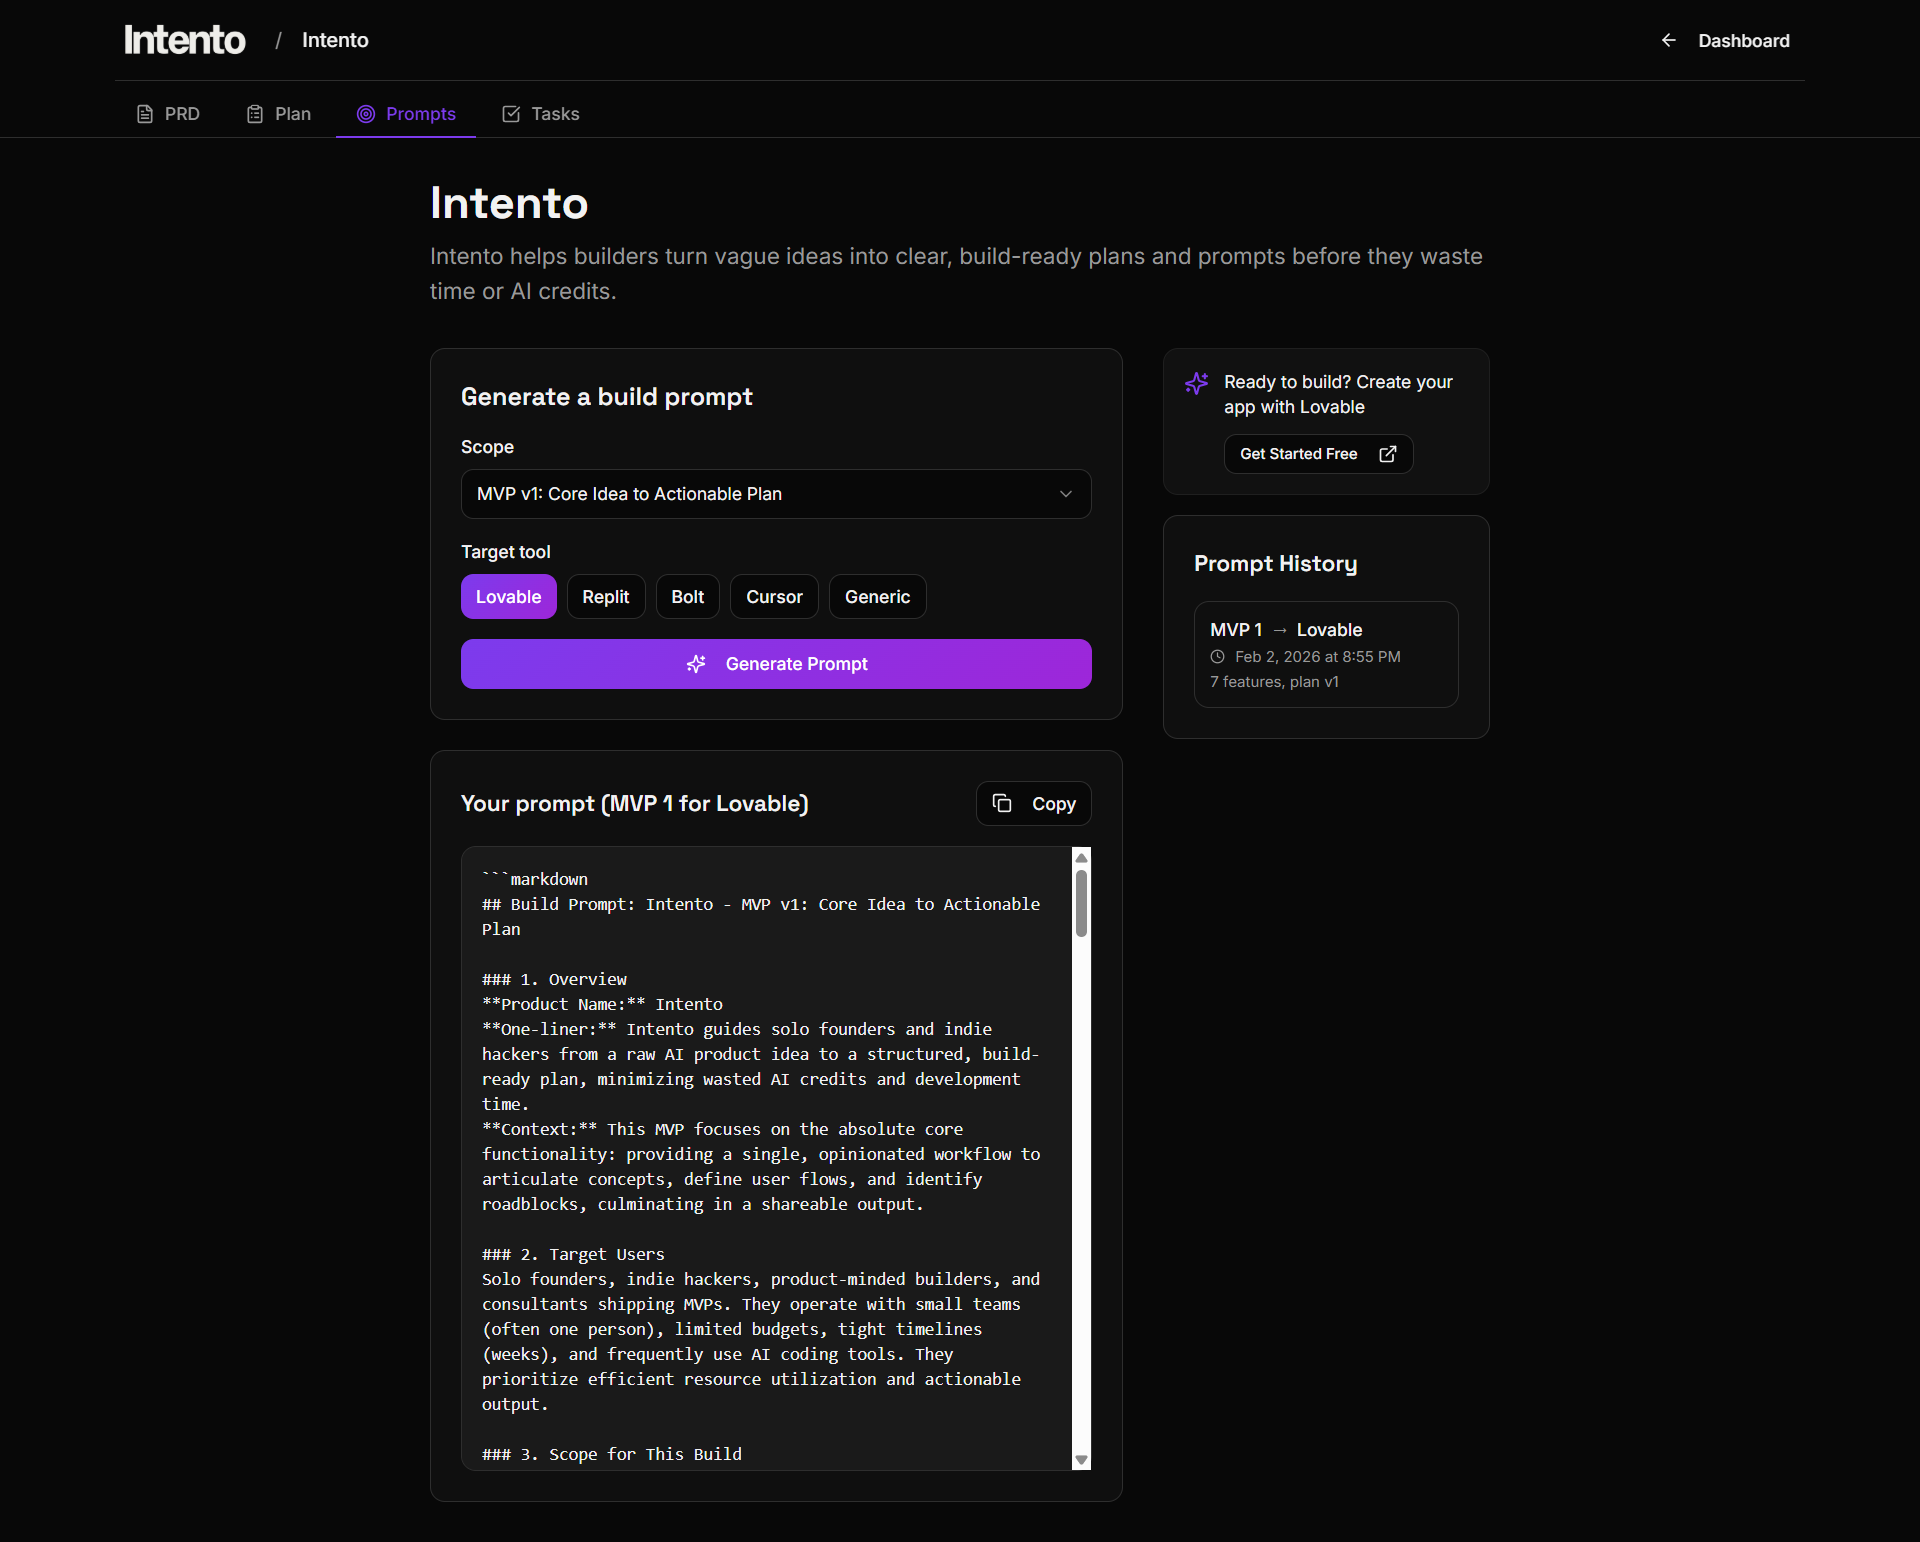The width and height of the screenshot is (1920, 1542).
Task: Select Replit as the target tool
Action: coord(606,596)
